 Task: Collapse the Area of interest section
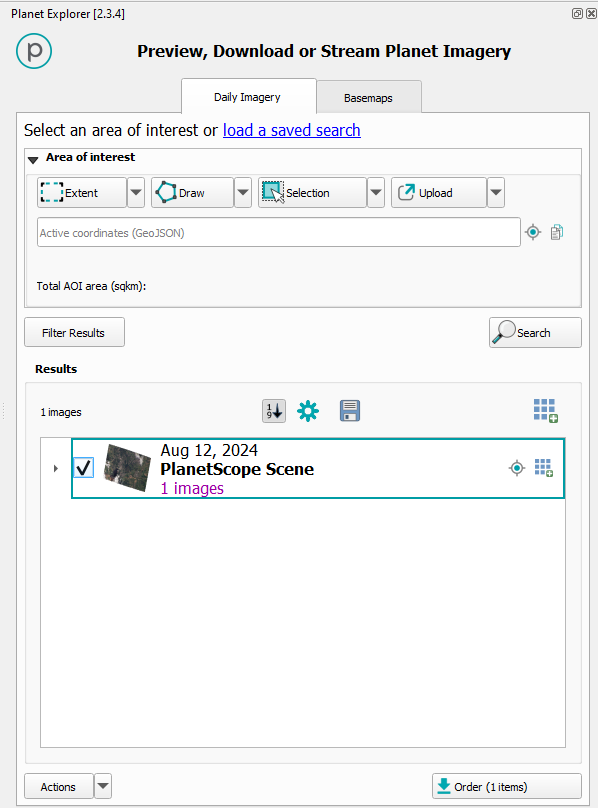(33, 159)
